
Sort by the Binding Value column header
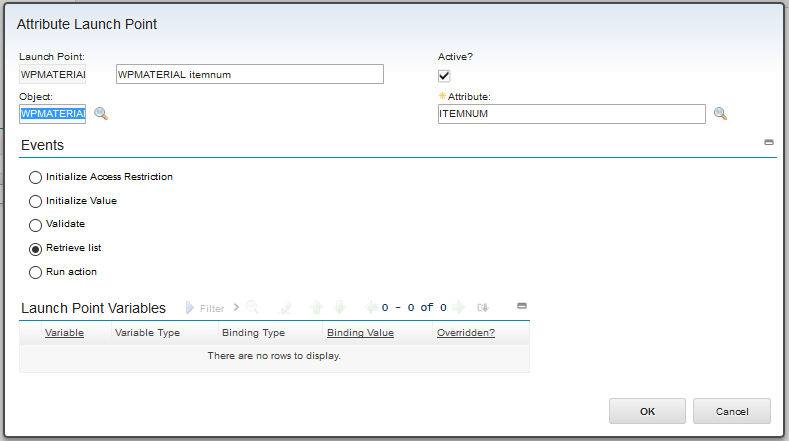[x=360, y=333]
